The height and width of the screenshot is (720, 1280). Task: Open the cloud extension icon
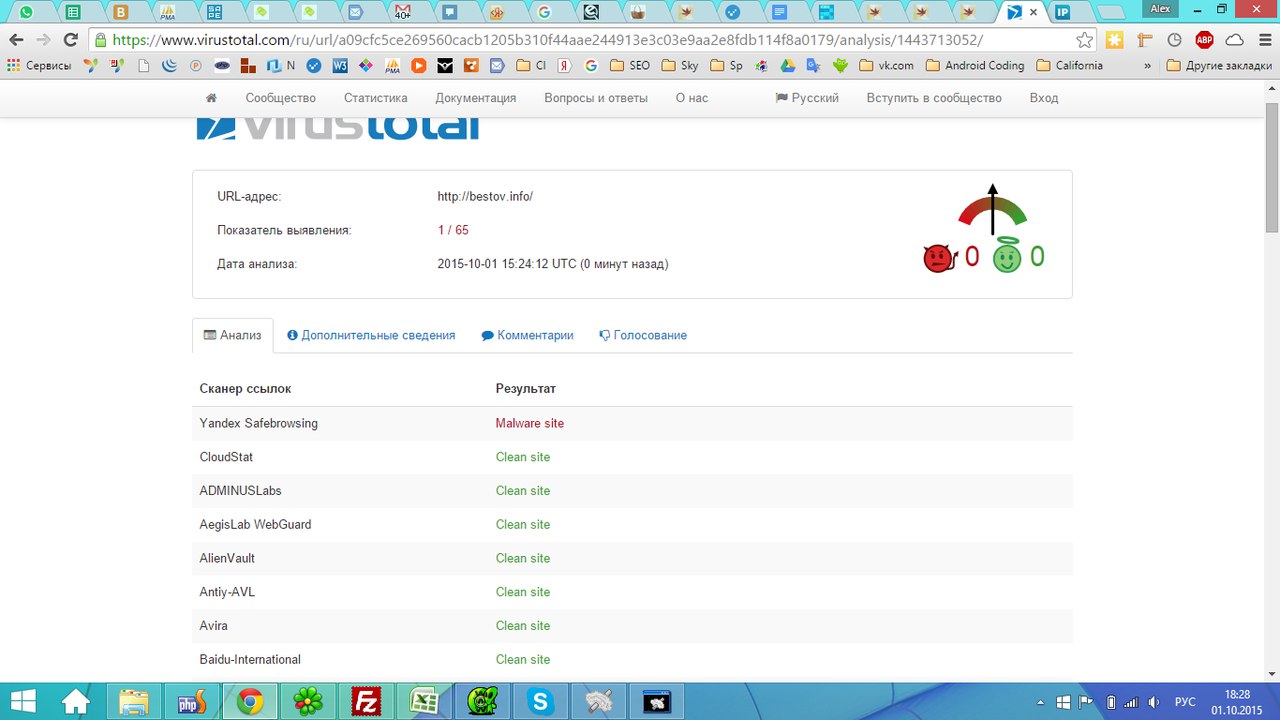coord(1234,40)
